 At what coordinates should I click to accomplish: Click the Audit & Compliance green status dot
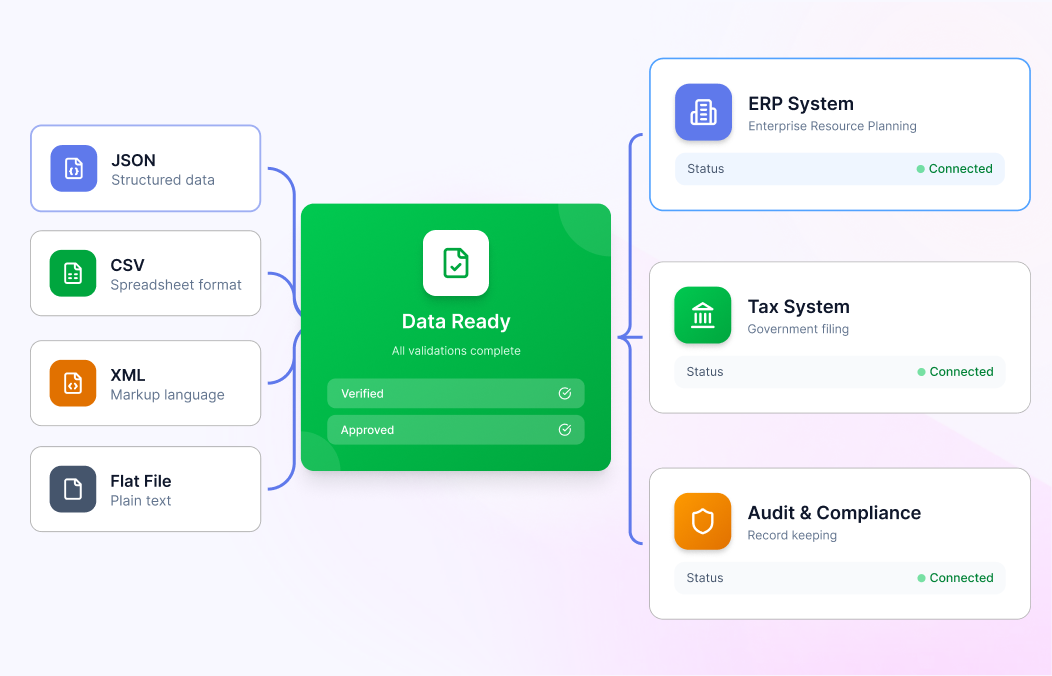(x=921, y=578)
